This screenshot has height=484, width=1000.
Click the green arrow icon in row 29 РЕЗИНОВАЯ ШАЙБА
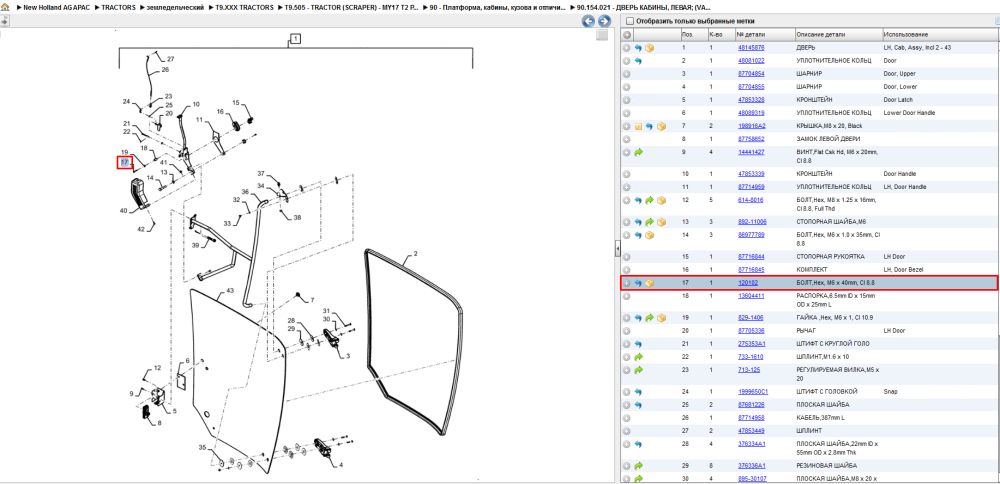pos(638,466)
